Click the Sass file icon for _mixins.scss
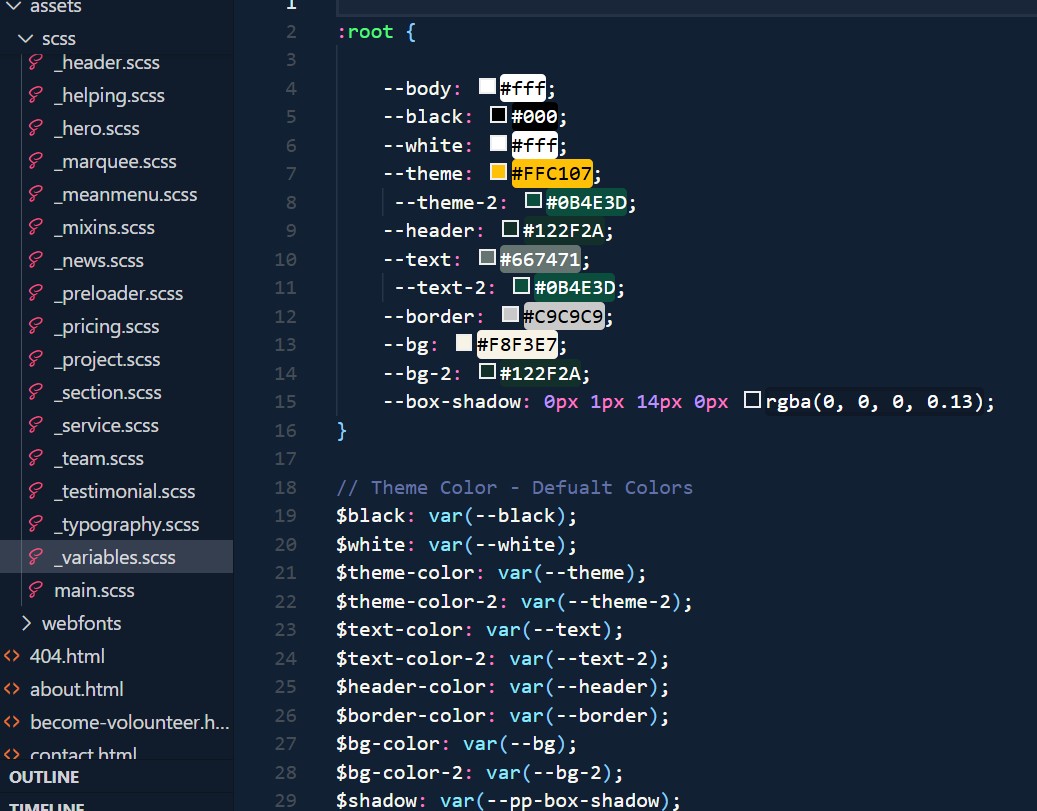The height and width of the screenshot is (811, 1037). (36, 228)
